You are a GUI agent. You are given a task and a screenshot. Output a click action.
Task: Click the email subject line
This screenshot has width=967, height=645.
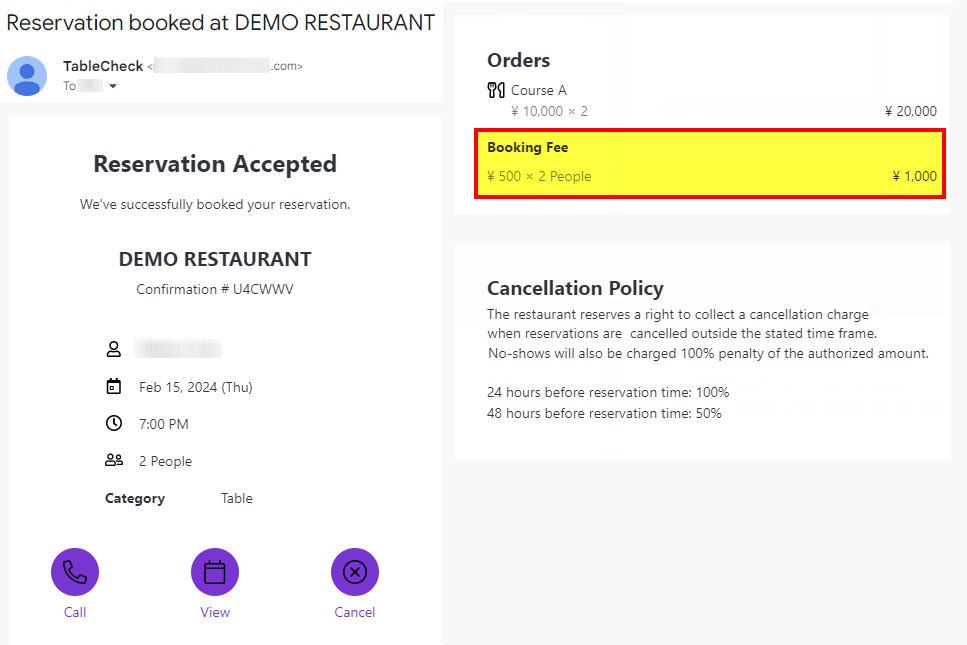coord(221,22)
